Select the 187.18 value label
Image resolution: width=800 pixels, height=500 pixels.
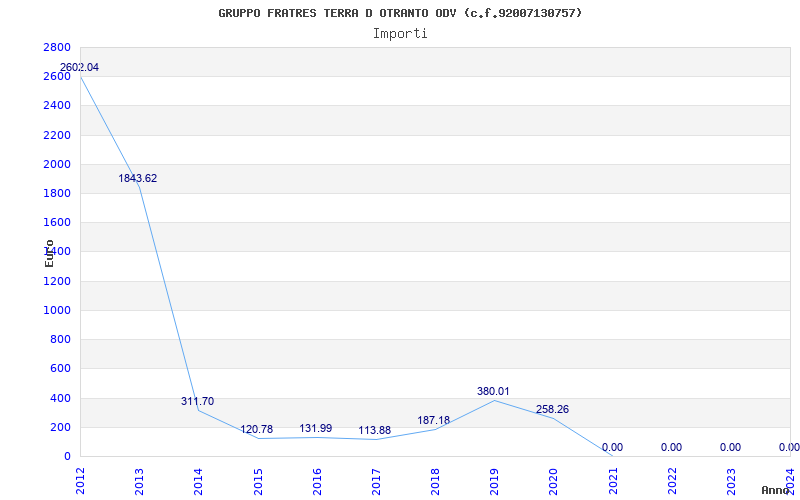click(x=434, y=420)
